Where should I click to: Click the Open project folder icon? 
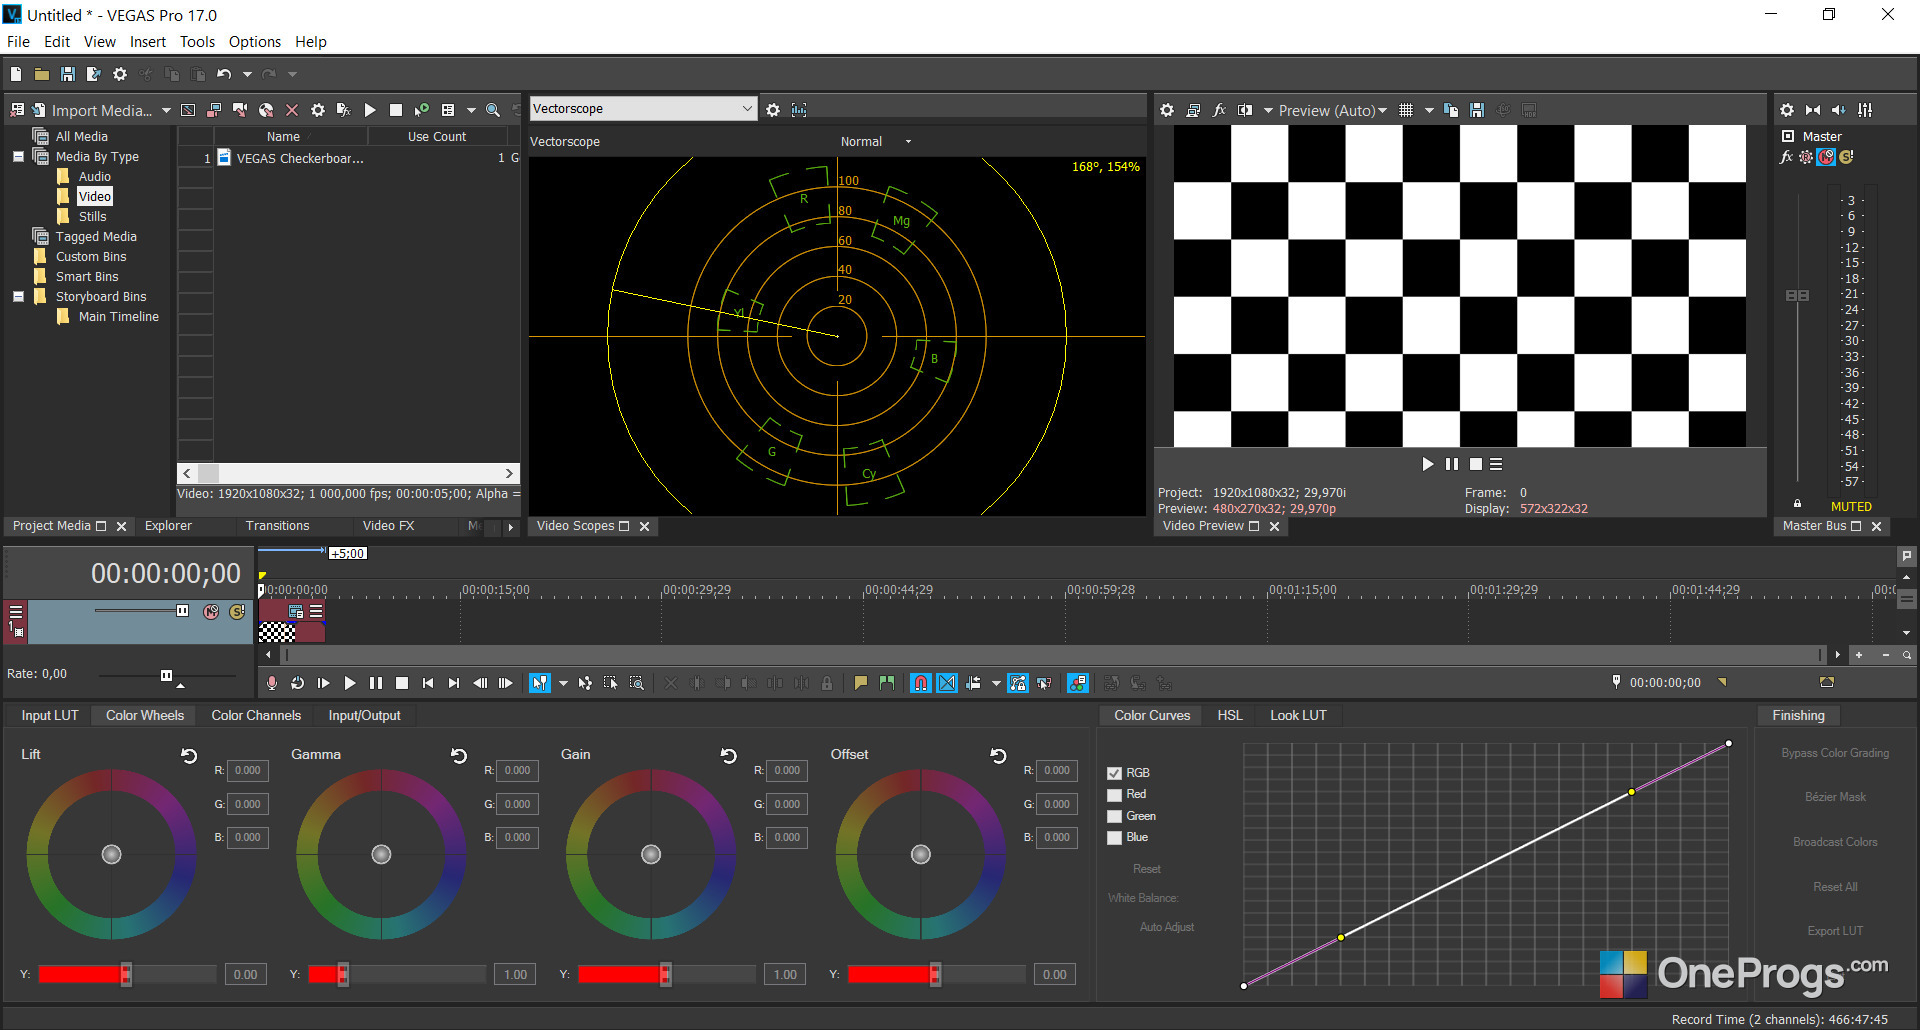click(x=42, y=74)
